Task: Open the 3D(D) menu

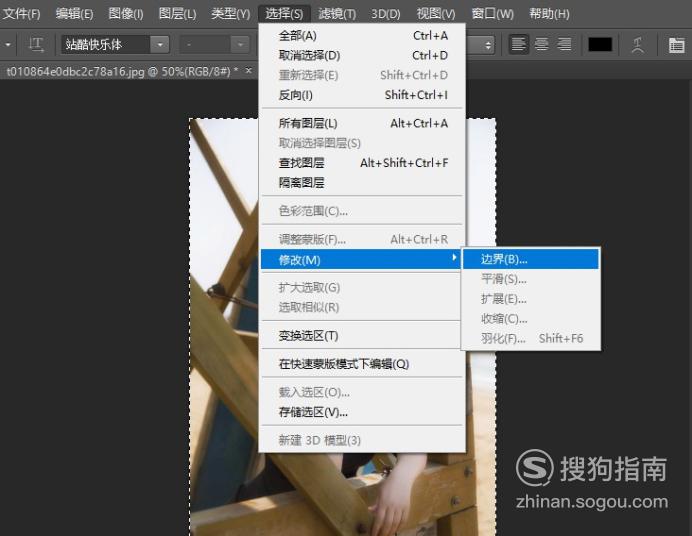Action: pyautogui.click(x=385, y=14)
